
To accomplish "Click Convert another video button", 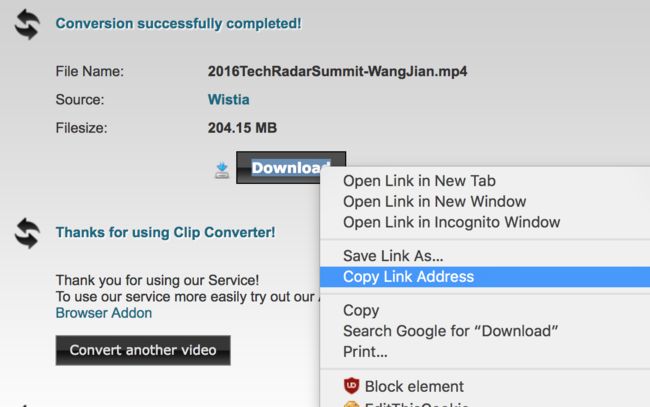I will (x=143, y=350).
